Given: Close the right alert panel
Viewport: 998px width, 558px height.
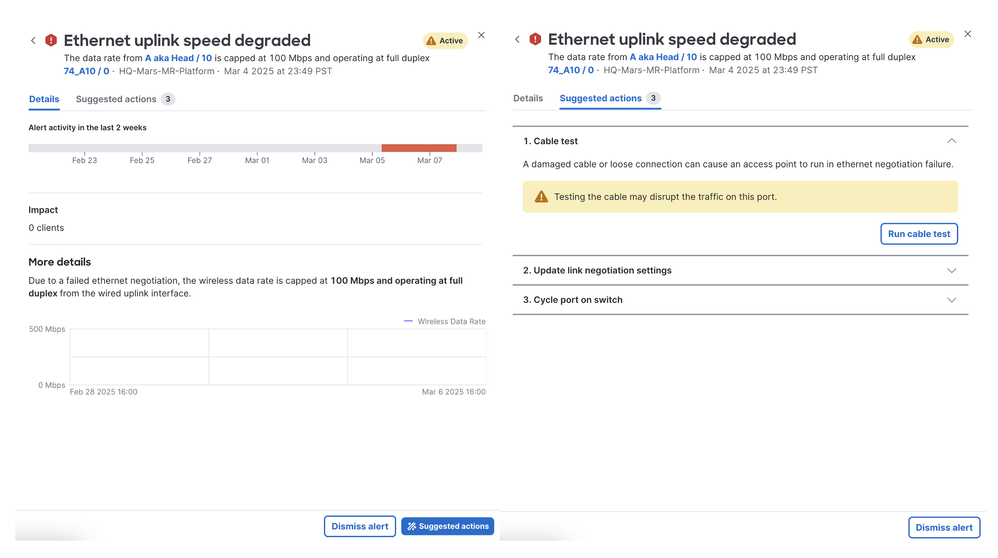Looking at the screenshot, I should point(967,35).
